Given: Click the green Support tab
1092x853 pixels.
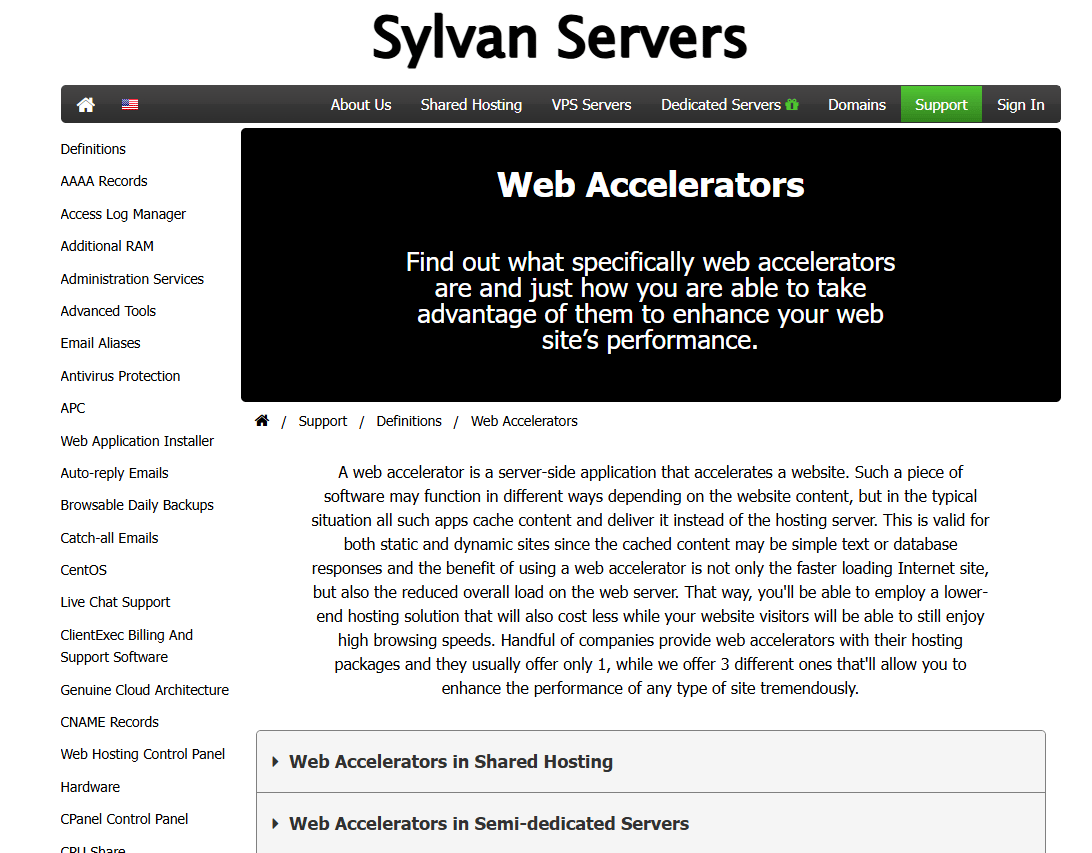Looking at the screenshot, I should click(x=941, y=104).
